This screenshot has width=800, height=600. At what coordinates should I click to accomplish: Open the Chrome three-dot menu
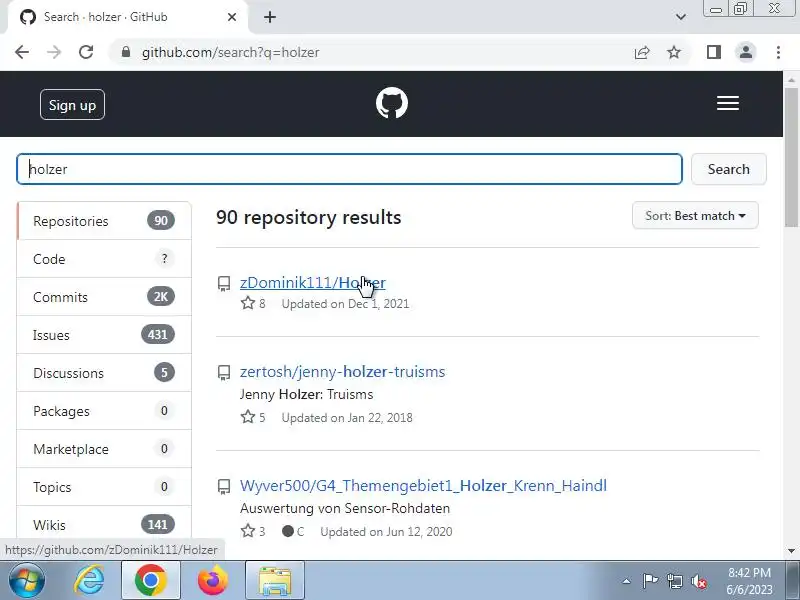tap(778, 52)
